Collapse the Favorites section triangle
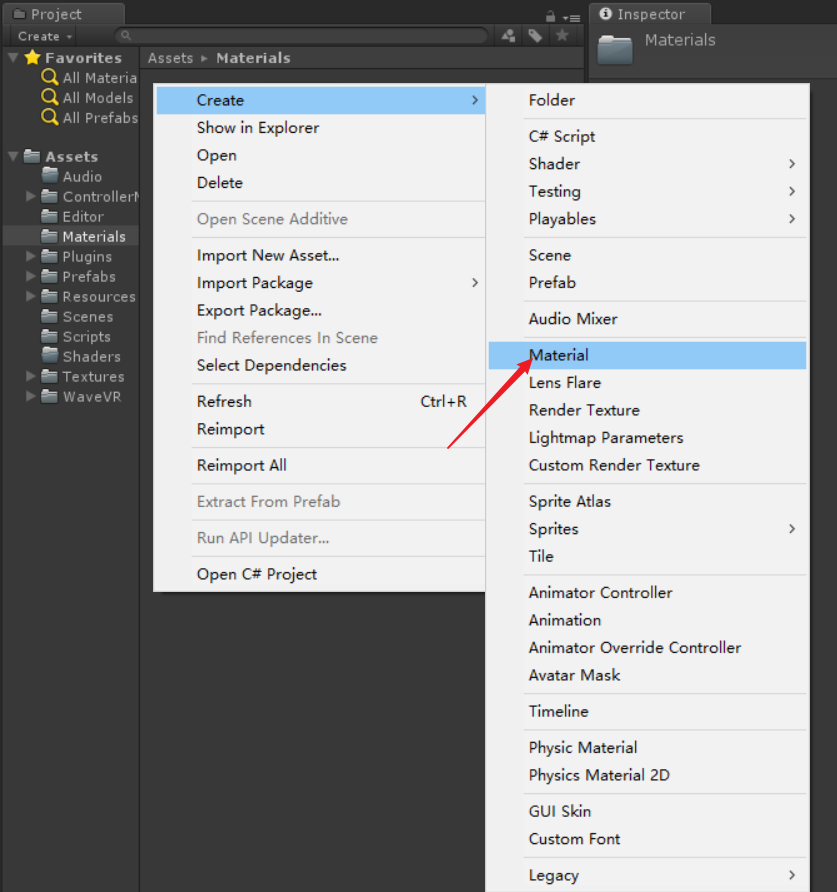This screenshot has width=837, height=892. coord(13,57)
